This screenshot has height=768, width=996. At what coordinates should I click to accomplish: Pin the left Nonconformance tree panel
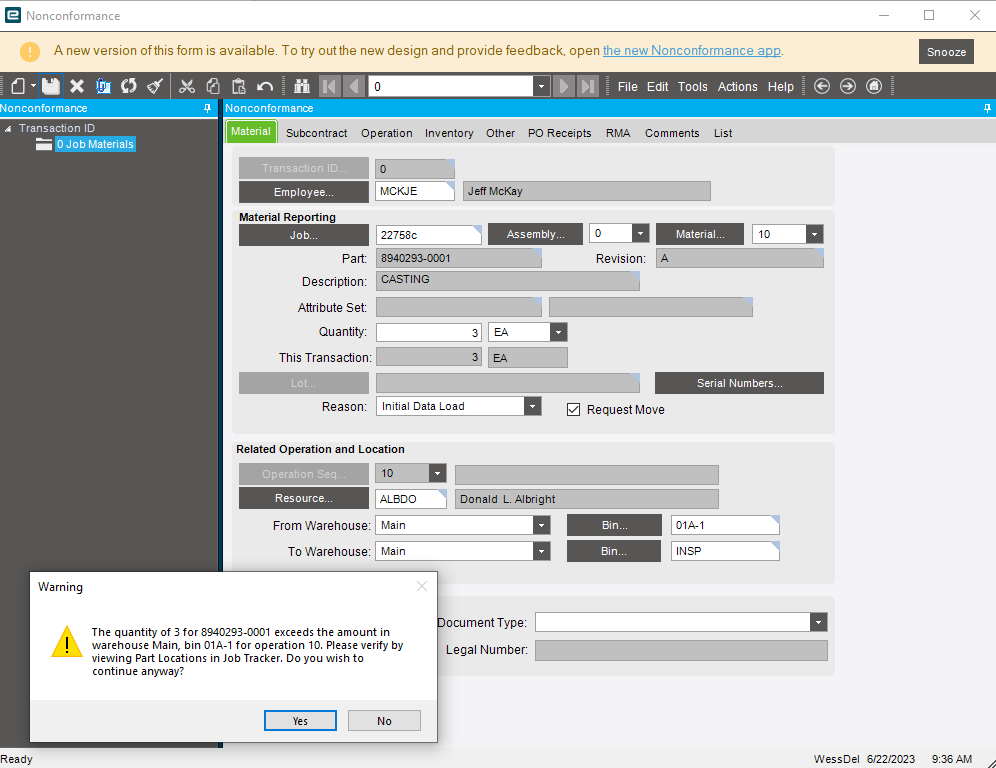tap(207, 108)
